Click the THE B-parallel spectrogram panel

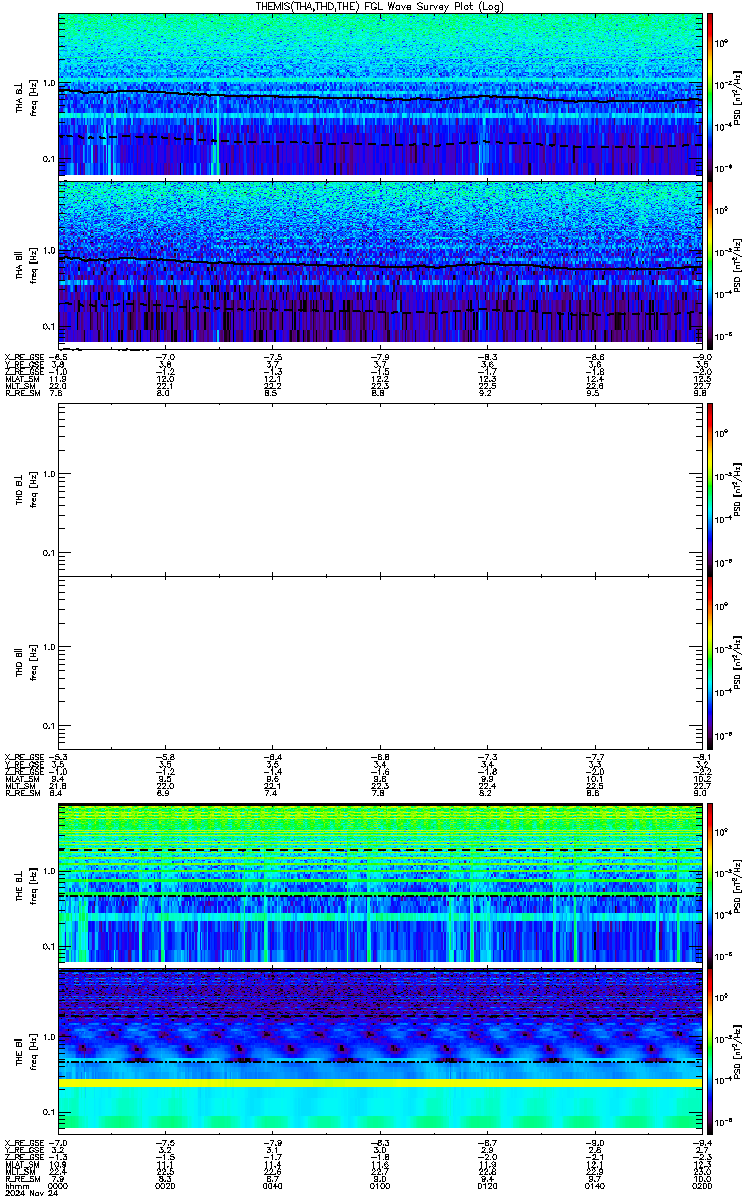coord(381,1049)
